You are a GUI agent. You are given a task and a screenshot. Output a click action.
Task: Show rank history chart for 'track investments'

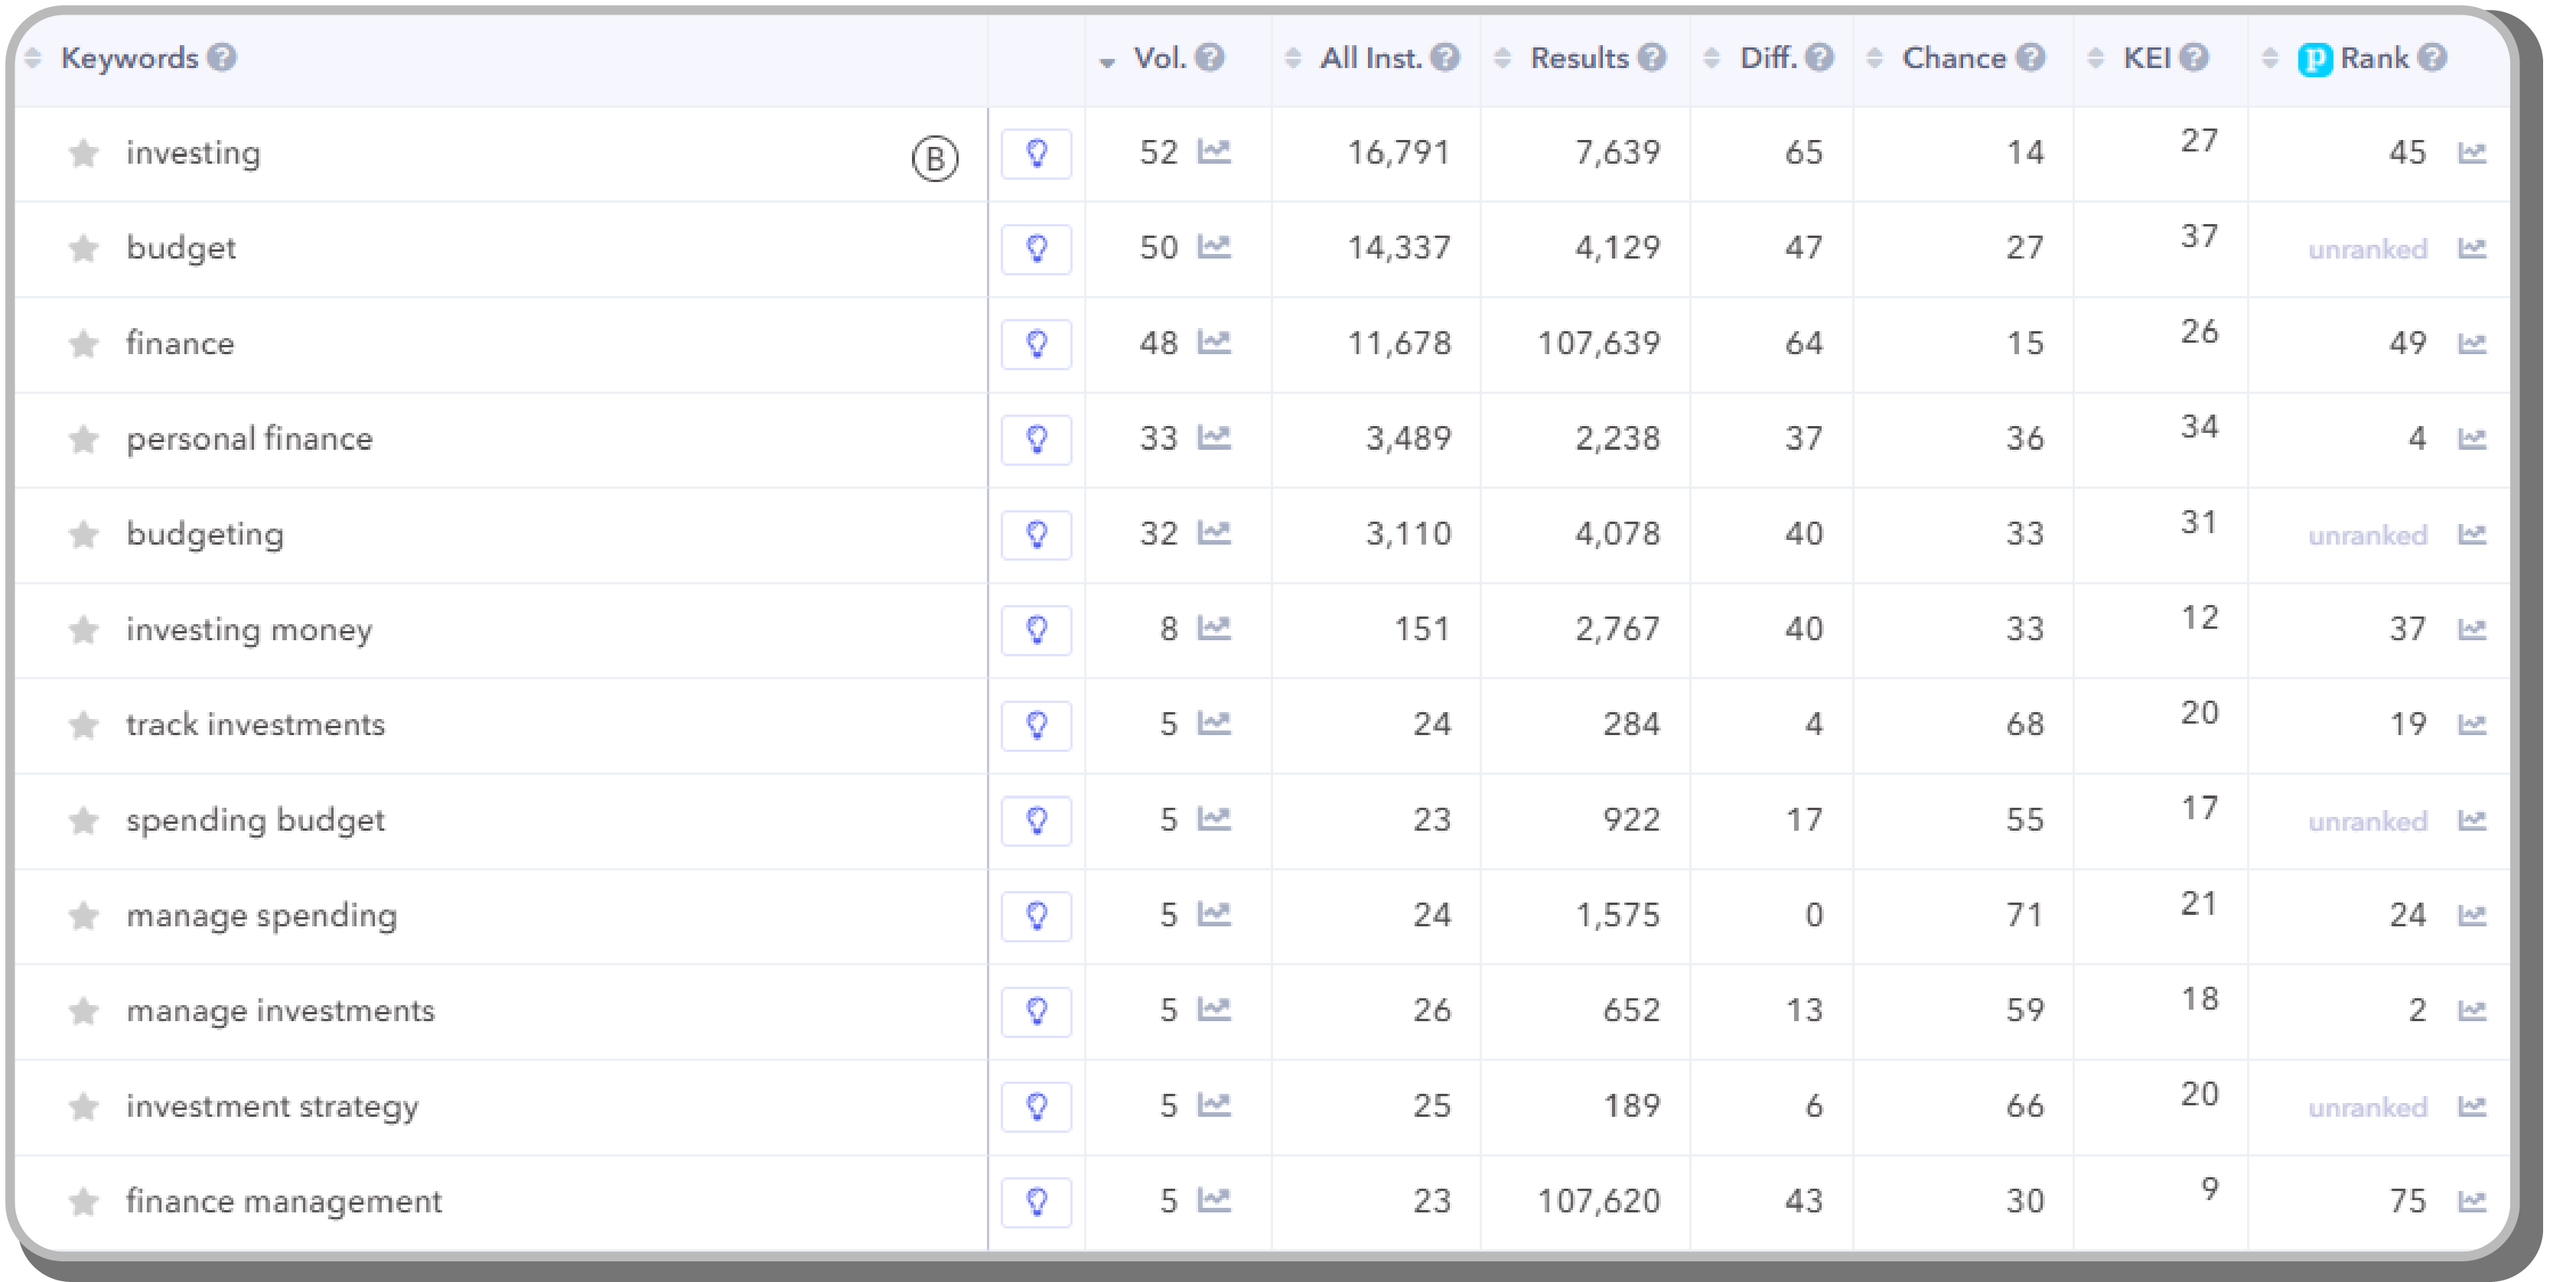2471,725
